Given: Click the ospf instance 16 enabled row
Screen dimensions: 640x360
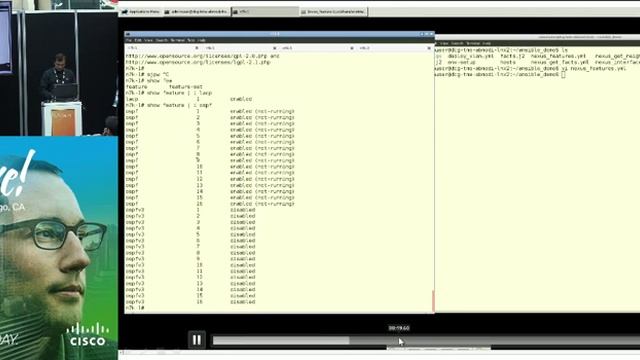Looking at the screenshot, I should [210, 204].
